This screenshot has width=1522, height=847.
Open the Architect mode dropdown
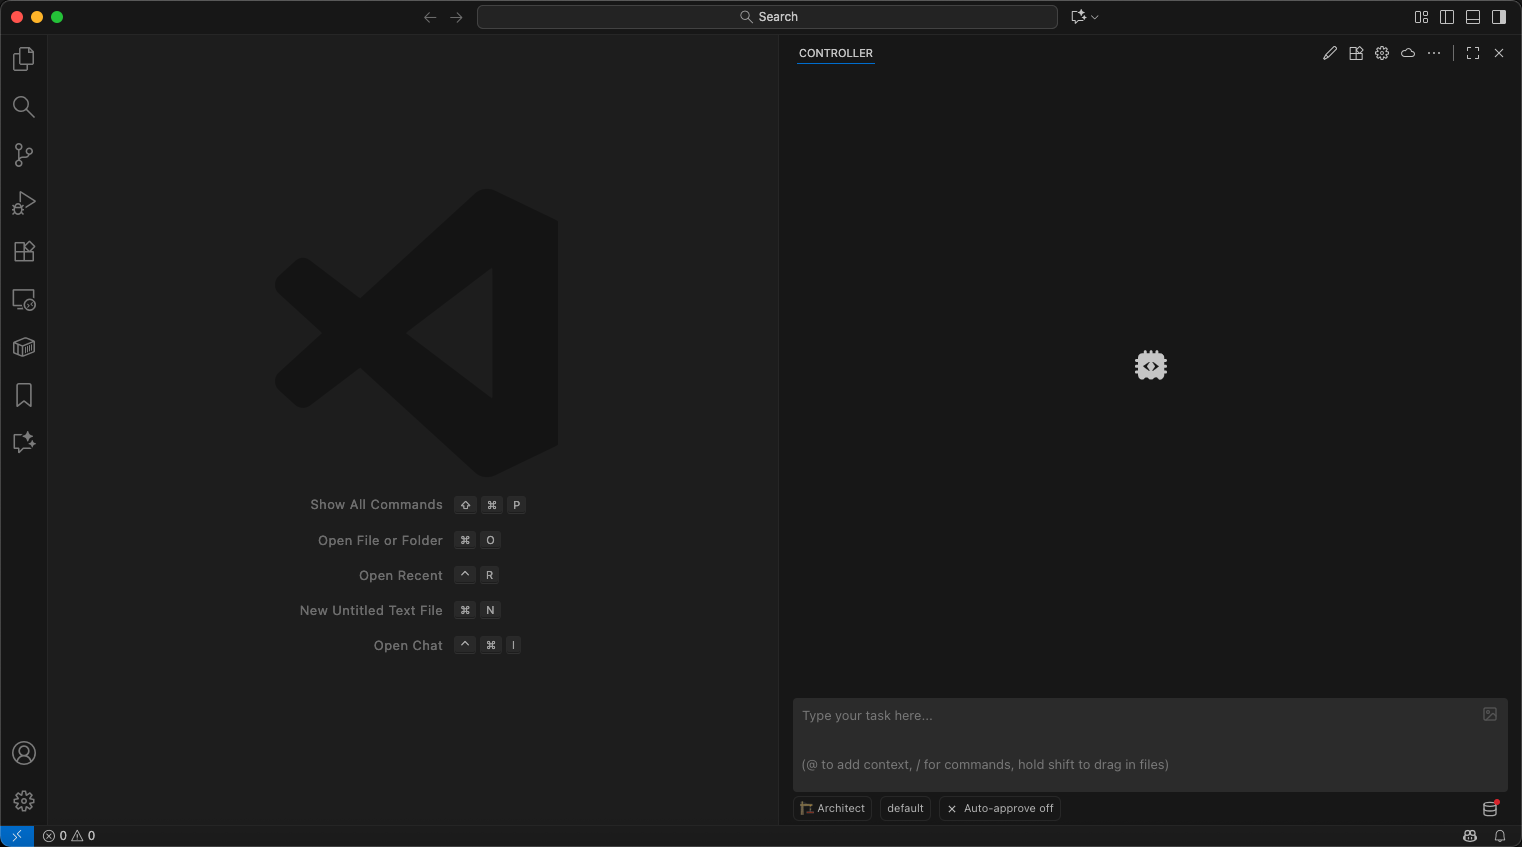click(832, 808)
